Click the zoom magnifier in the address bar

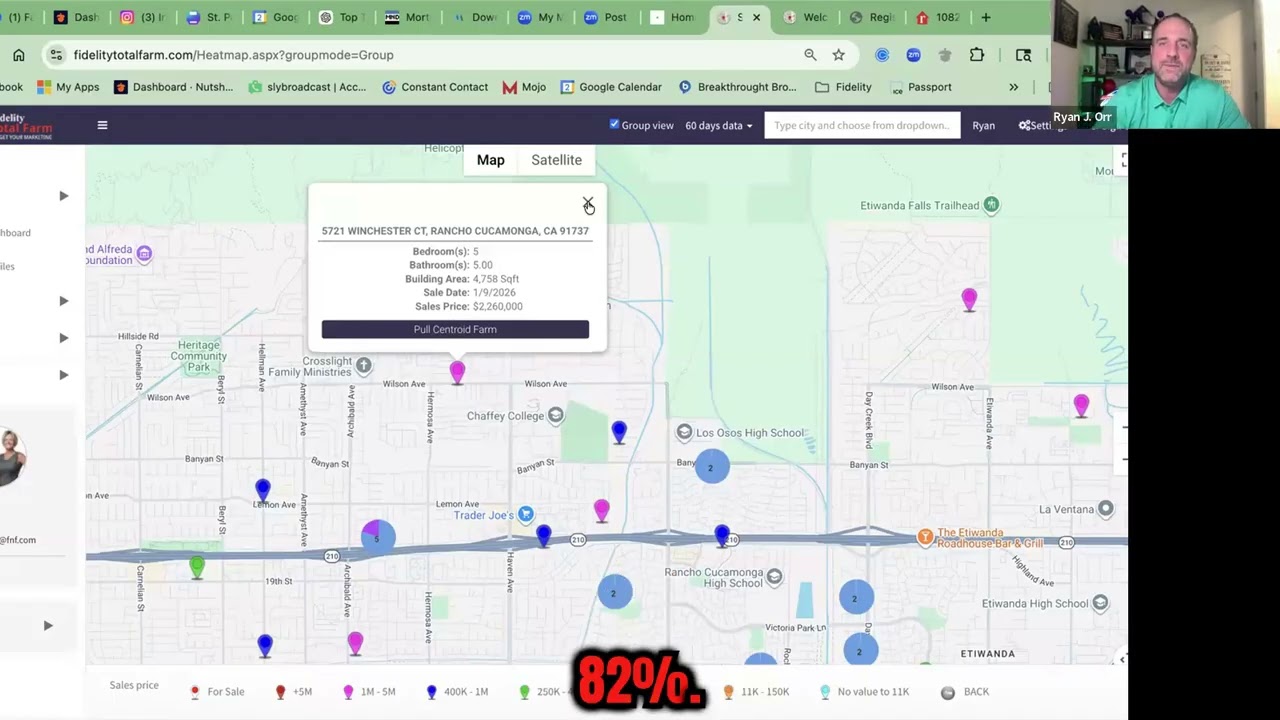point(810,55)
